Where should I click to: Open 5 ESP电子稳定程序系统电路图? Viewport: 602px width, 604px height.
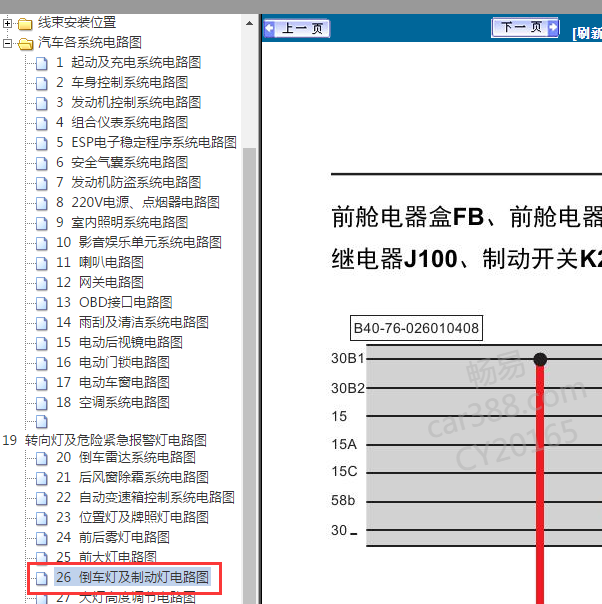tap(146, 143)
